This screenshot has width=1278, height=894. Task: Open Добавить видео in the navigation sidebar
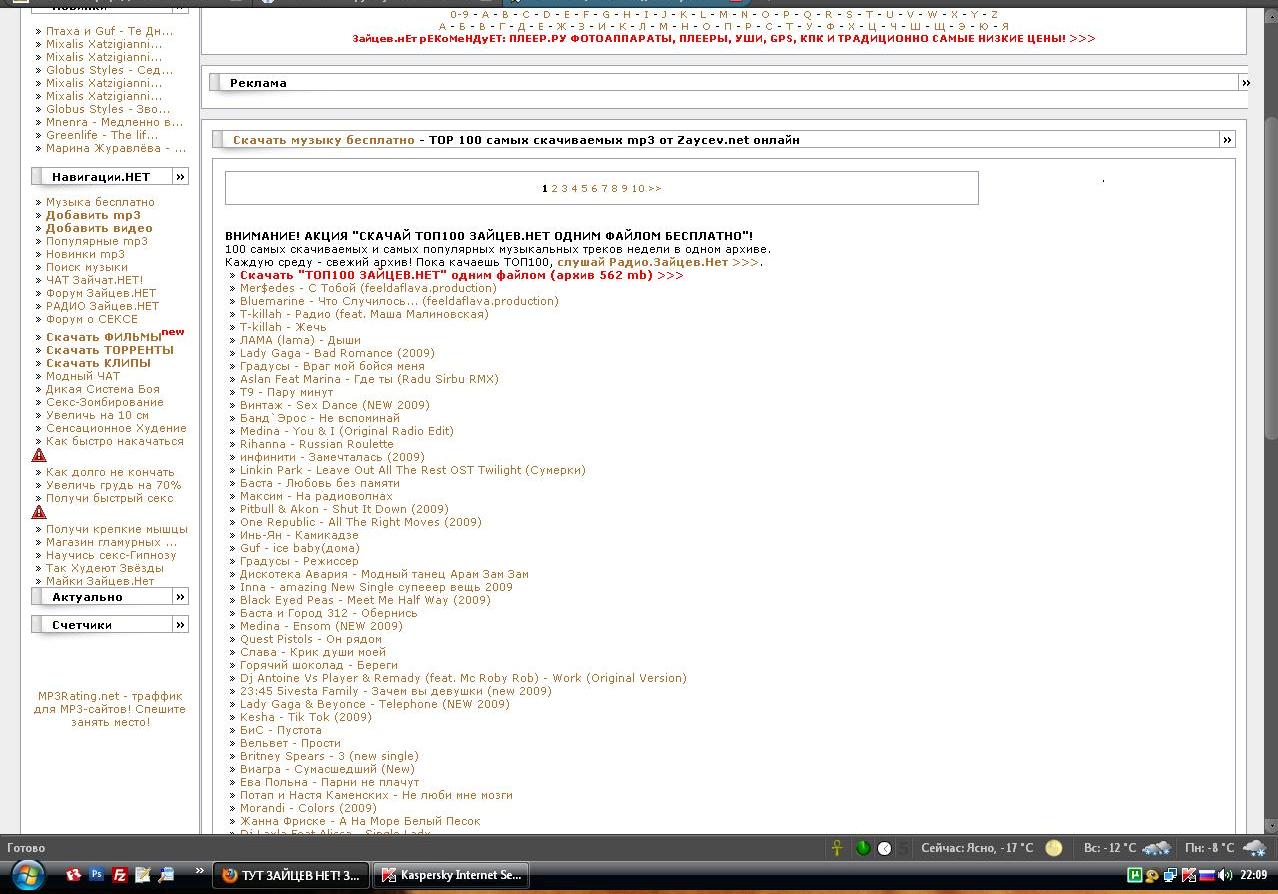pos(99,228)
